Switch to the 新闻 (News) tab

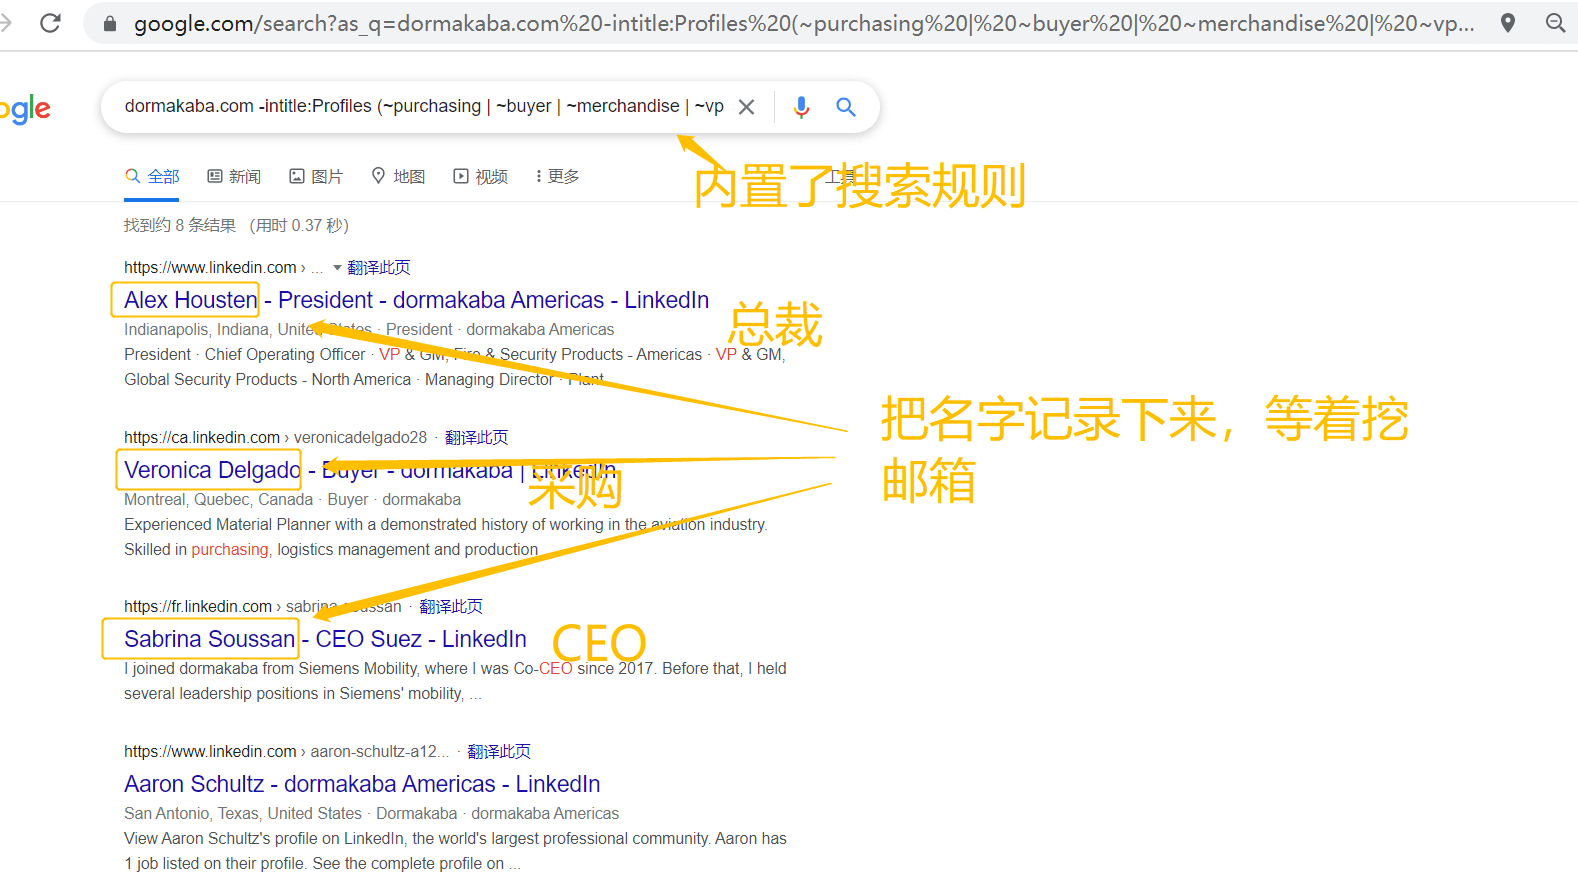point(234,177)
